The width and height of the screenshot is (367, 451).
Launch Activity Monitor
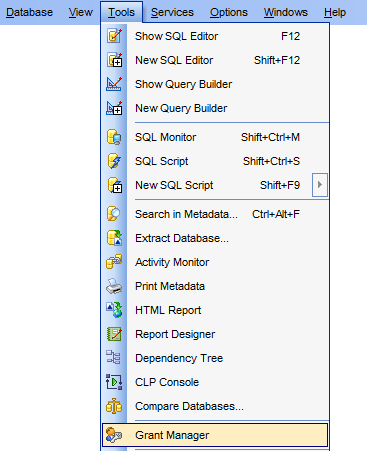pos(215,262)
